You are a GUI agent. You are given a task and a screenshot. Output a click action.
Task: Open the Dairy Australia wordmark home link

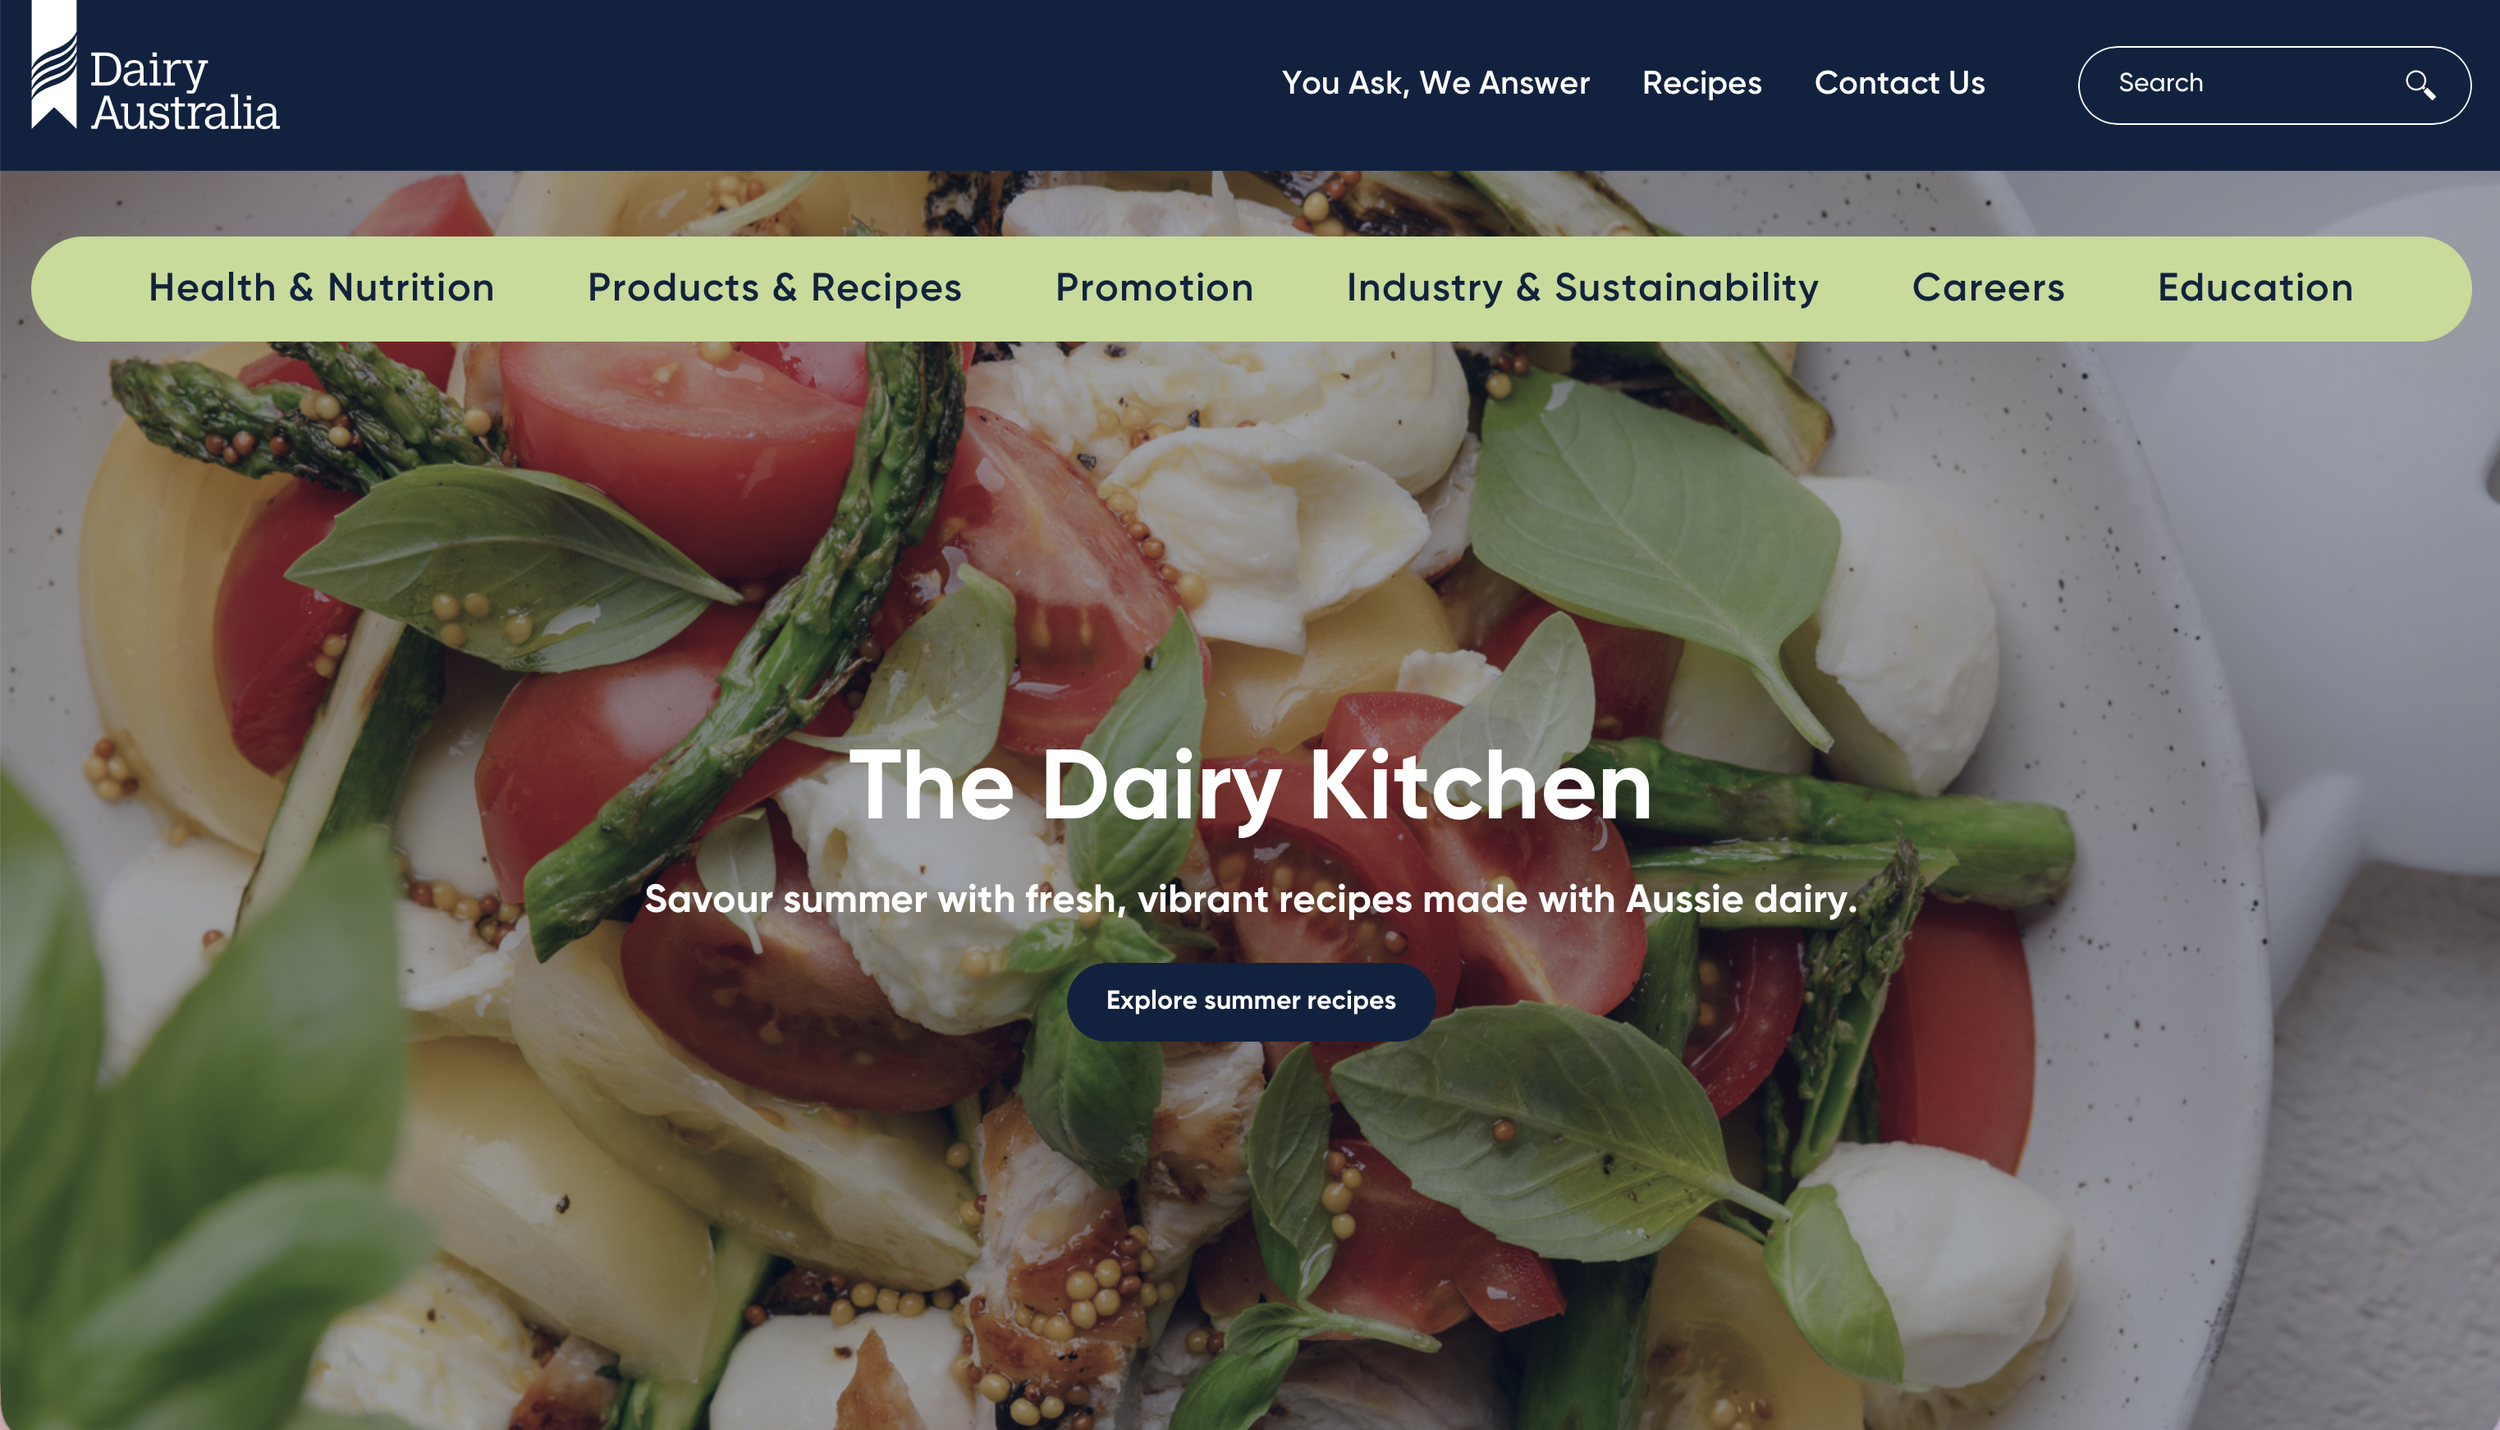coord(184,91)
